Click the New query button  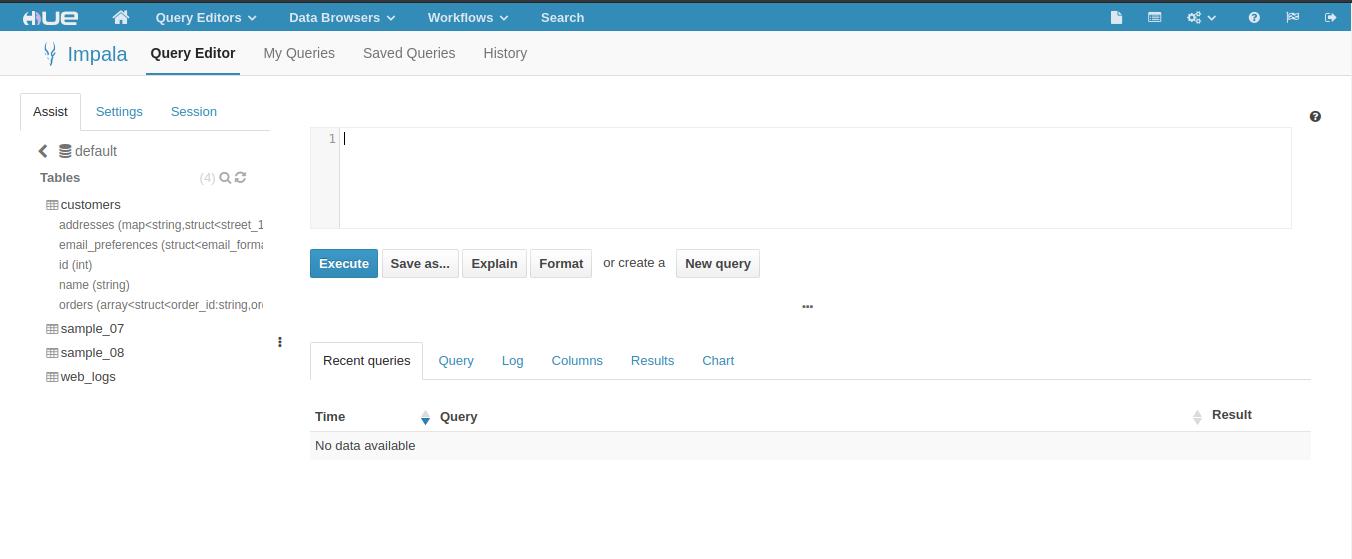coord(718,264)
